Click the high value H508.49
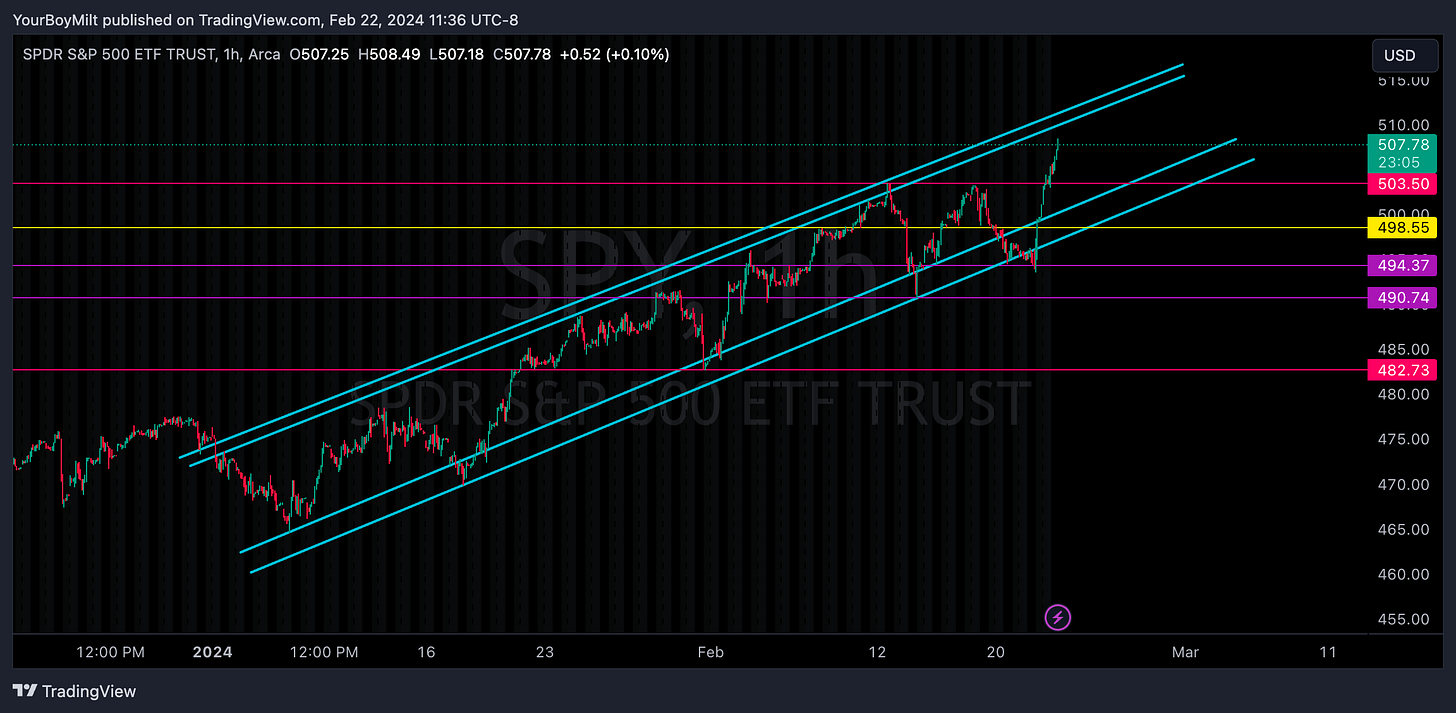Screen dimensions: 1456x713 389,54
